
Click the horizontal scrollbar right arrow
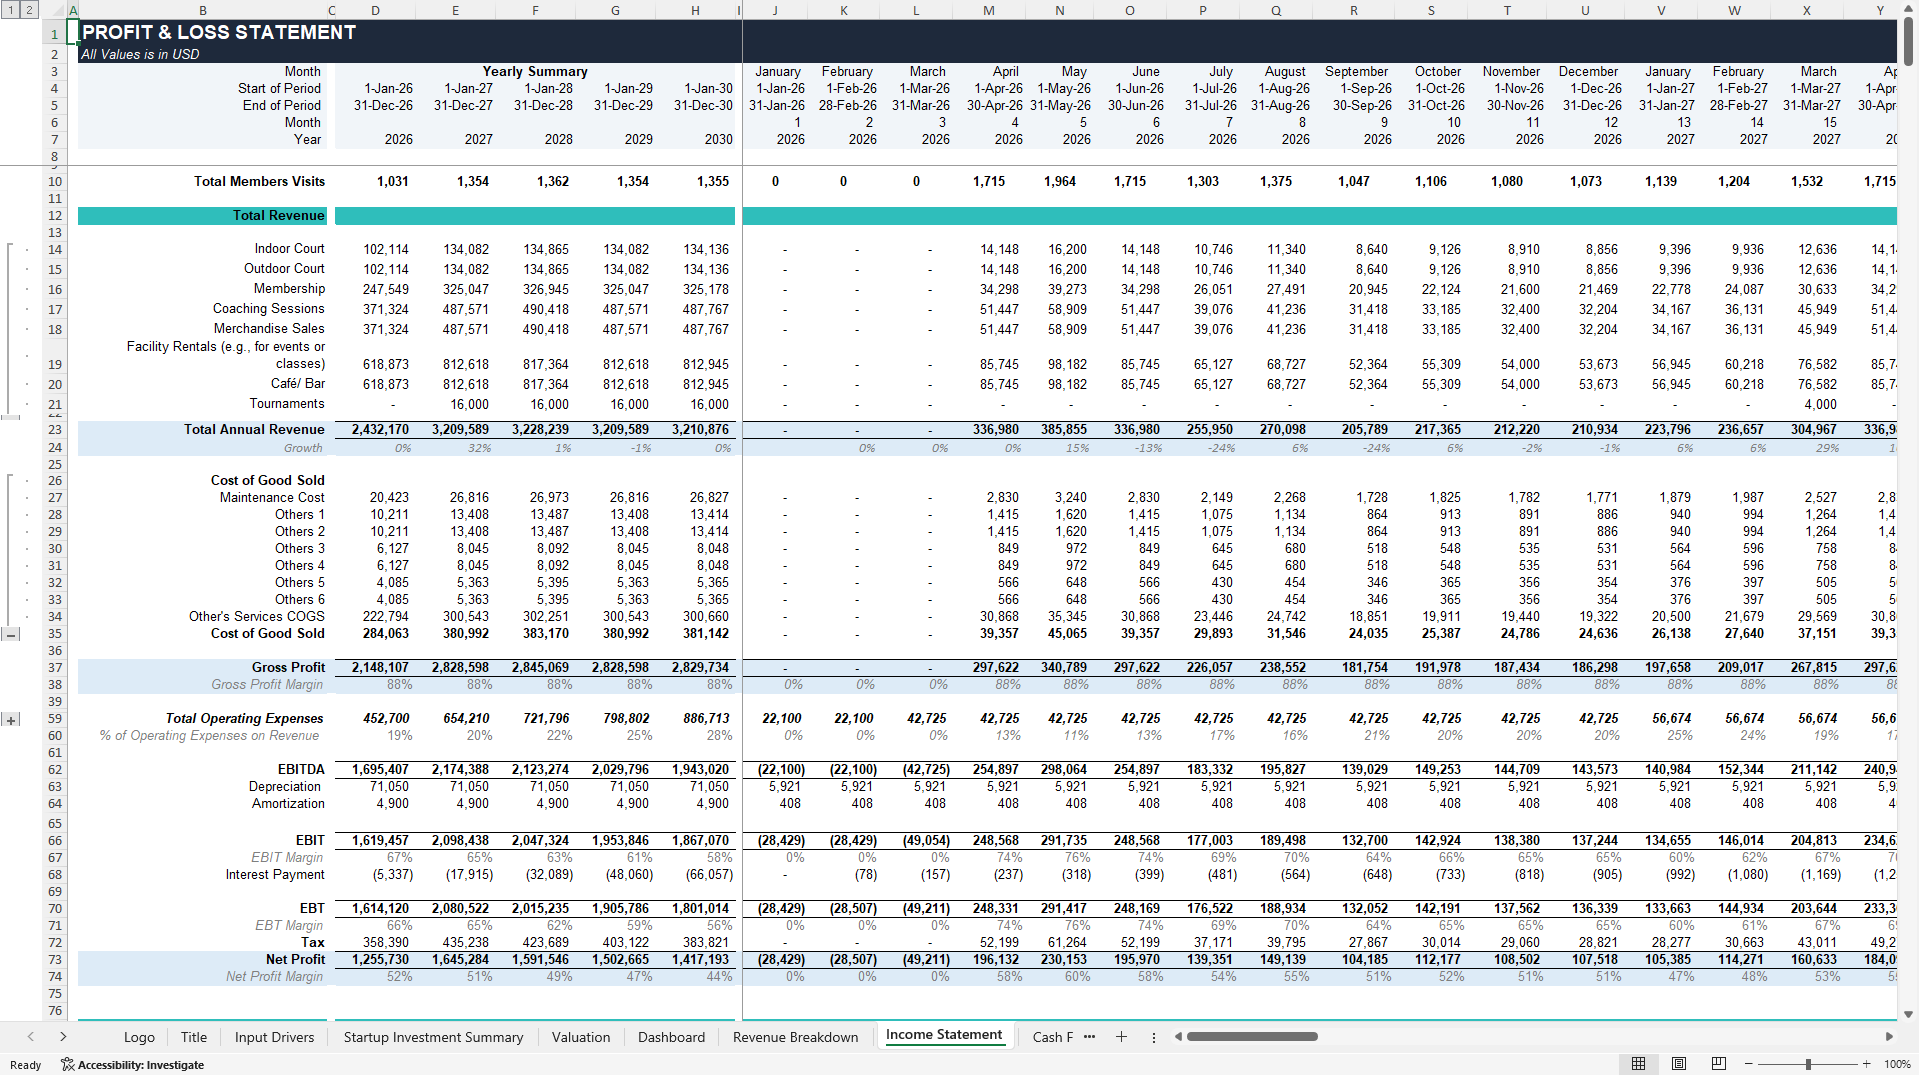coord(1889,1037)
